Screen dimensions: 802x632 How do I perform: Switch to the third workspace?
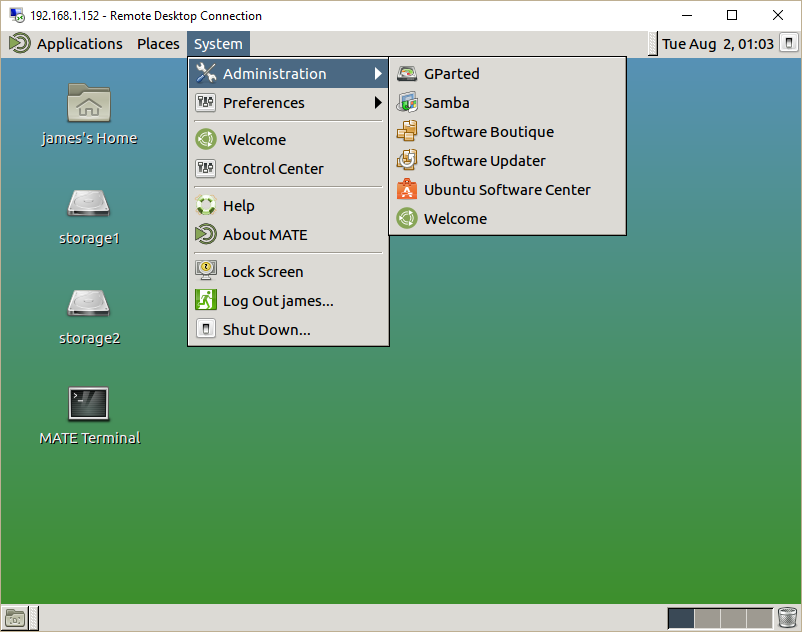(x=733, y=619)
